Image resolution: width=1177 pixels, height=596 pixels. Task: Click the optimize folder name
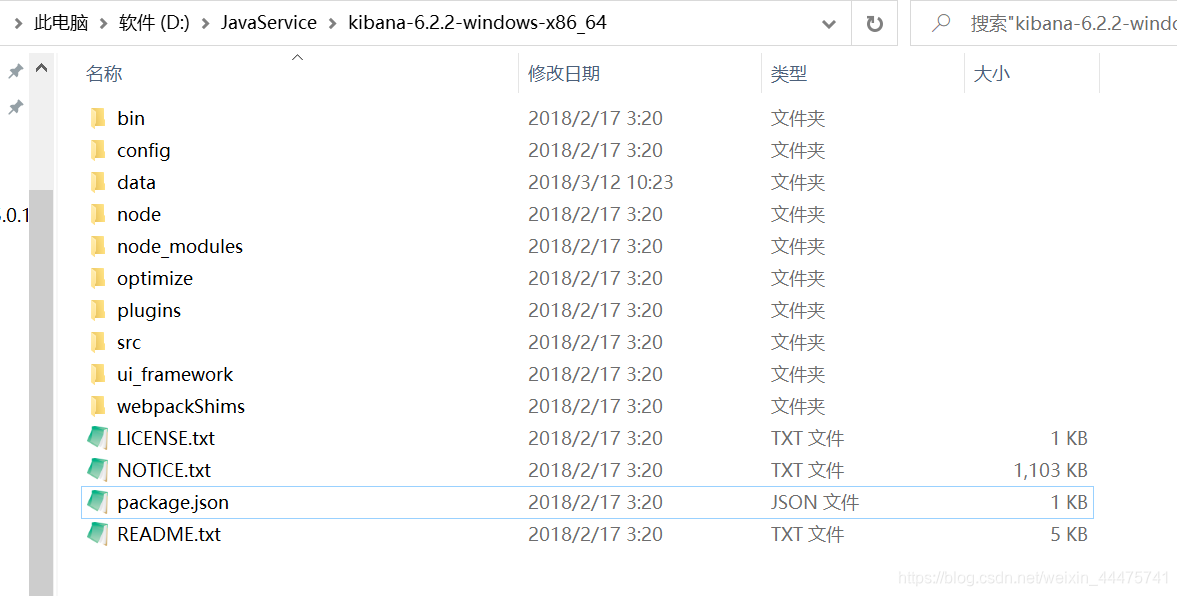tap(155, 278)
